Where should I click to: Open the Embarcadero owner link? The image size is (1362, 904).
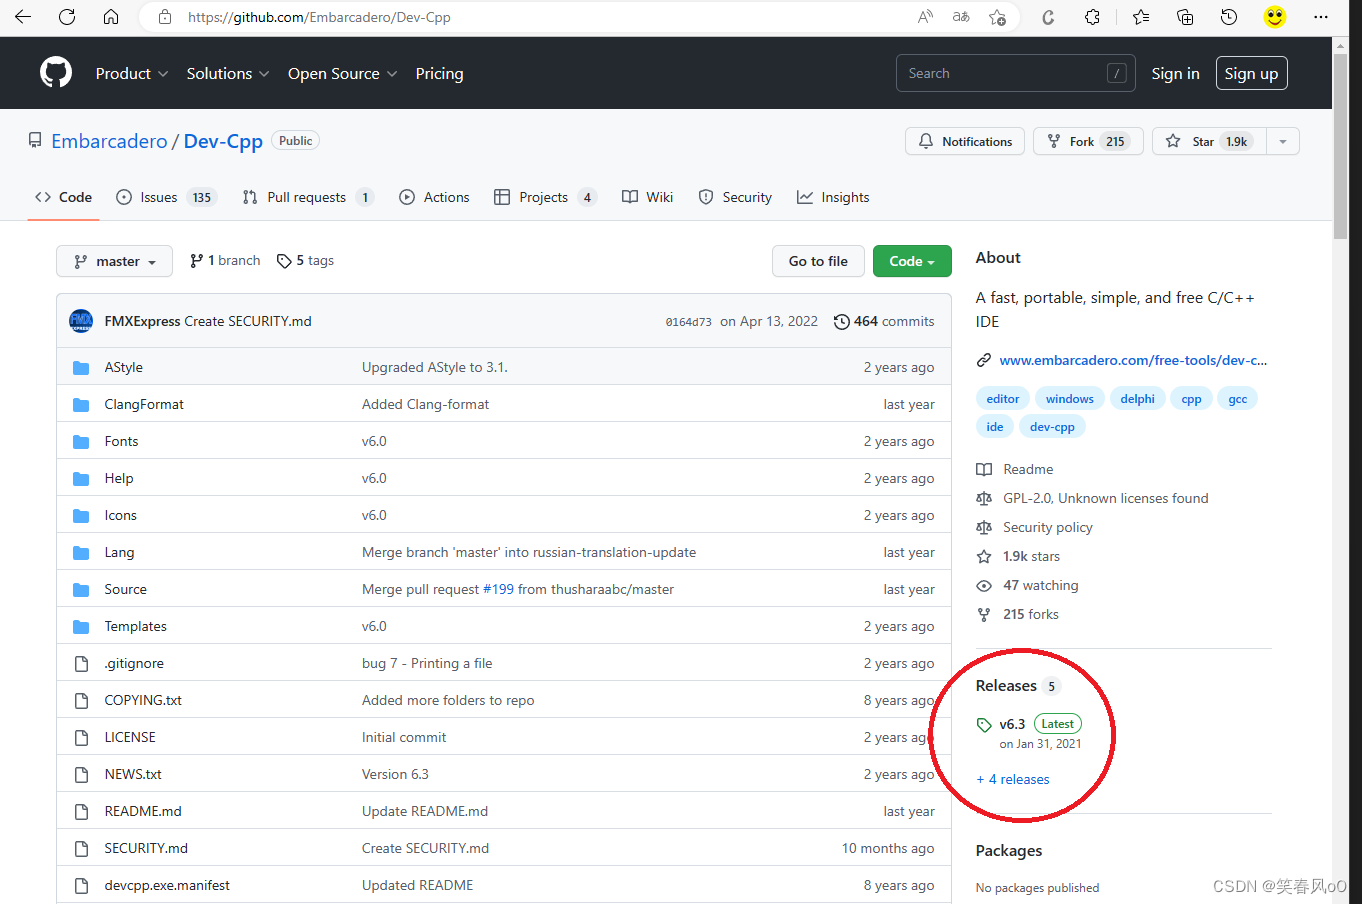coord(109,141)
